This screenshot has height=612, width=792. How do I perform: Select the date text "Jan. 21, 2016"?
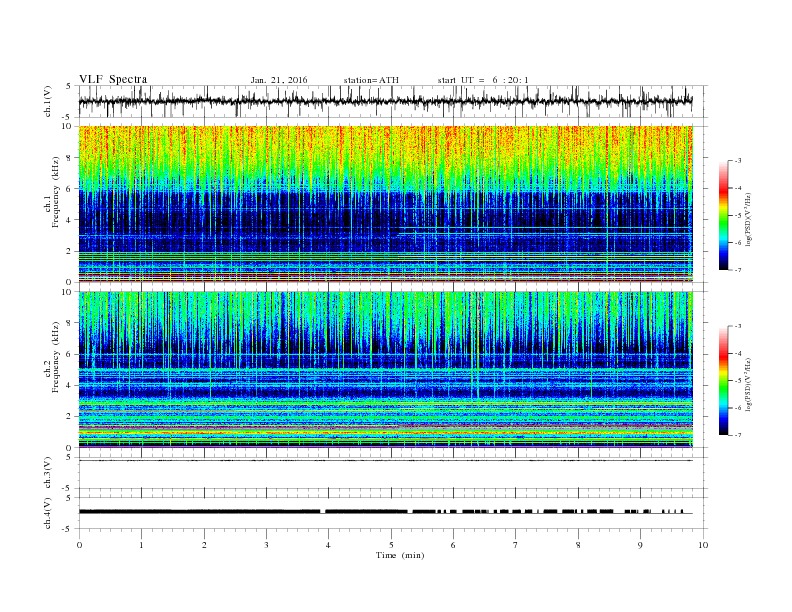pyautogui.click(x=279, y=80)
